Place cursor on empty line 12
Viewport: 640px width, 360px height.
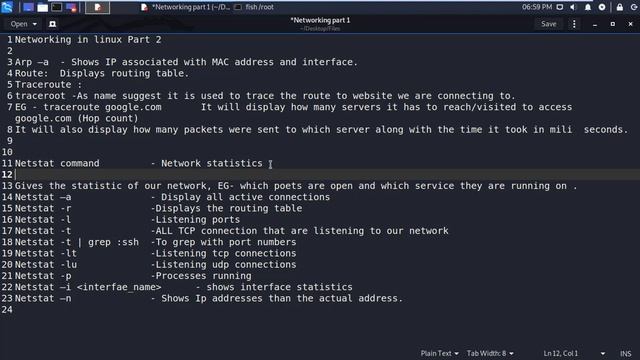(x=327, y=175)
